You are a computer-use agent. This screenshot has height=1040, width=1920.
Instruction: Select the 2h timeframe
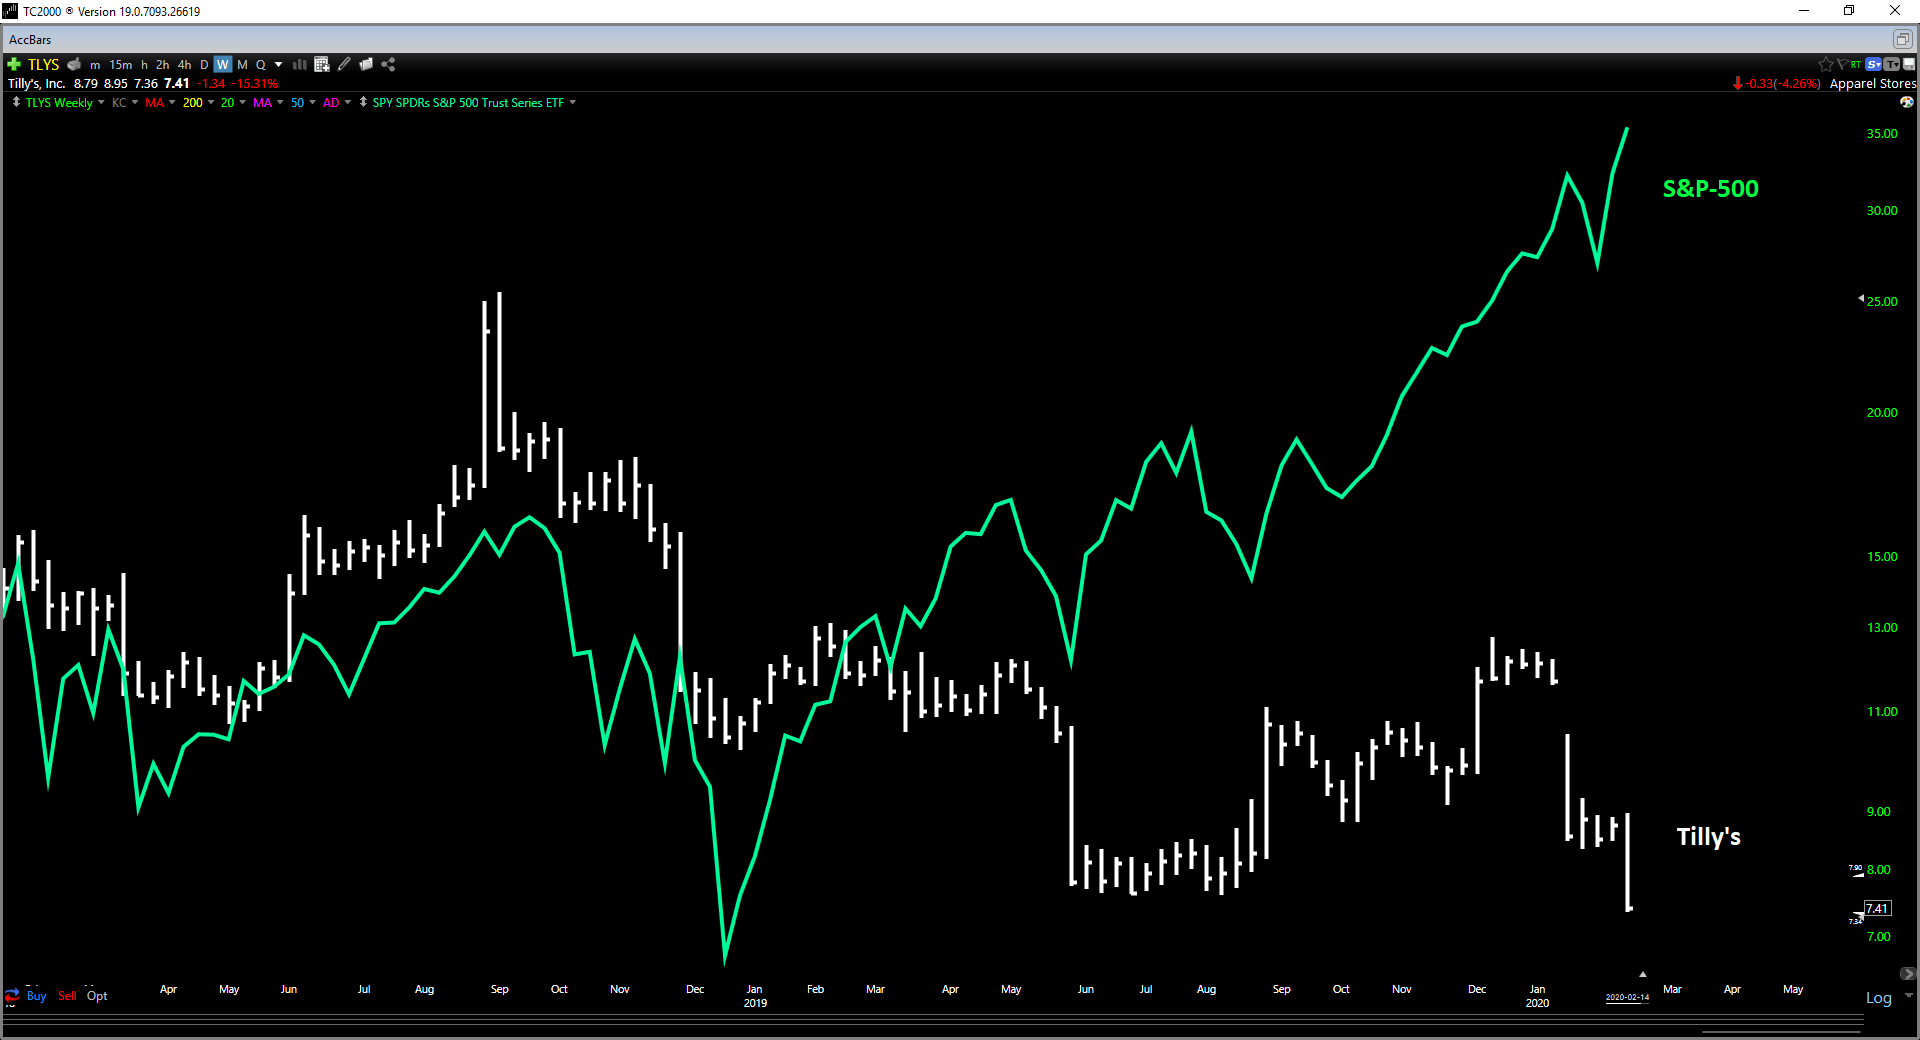click(162, 64)
